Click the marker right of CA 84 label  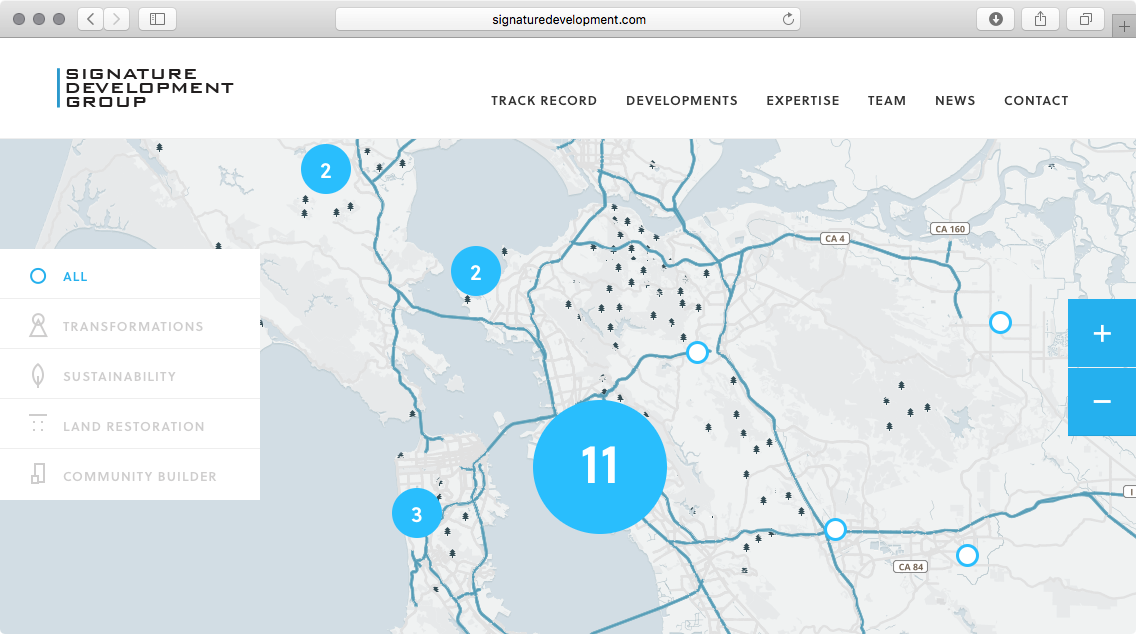pyautogui.click(x=967, y=556)
